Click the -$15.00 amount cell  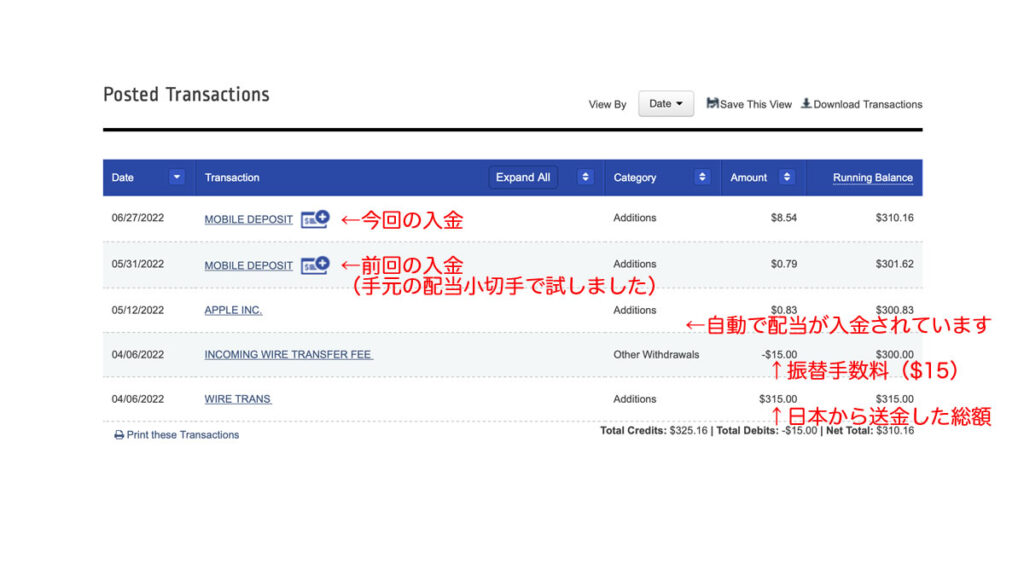click(x=779, y=355)
